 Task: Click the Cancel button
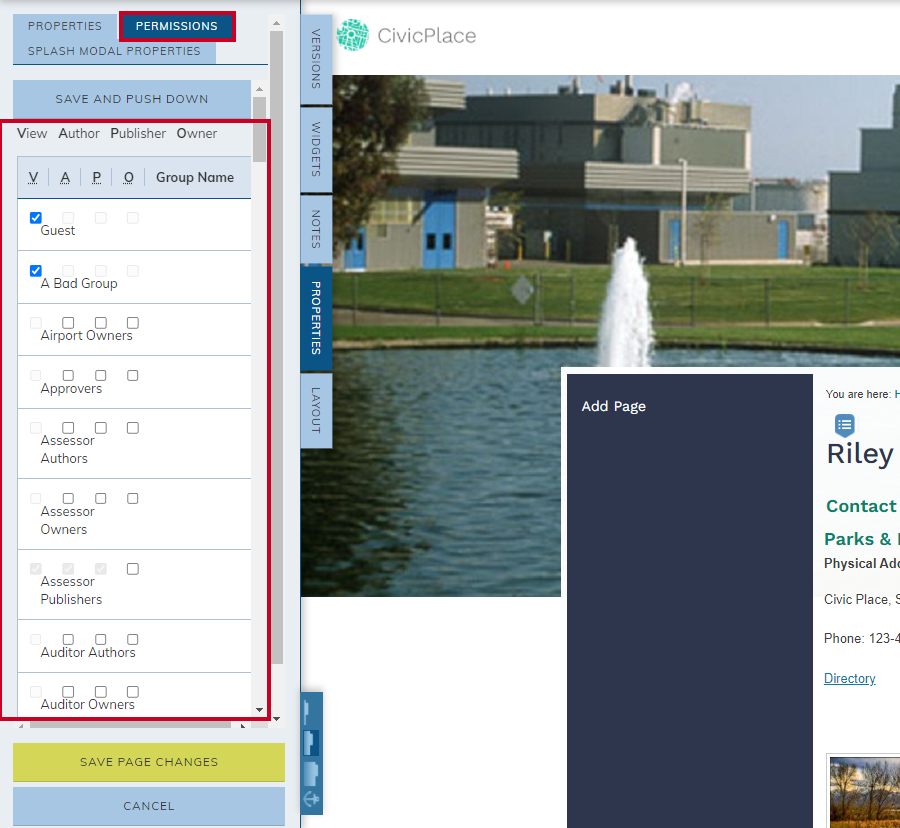click(149, 806)
